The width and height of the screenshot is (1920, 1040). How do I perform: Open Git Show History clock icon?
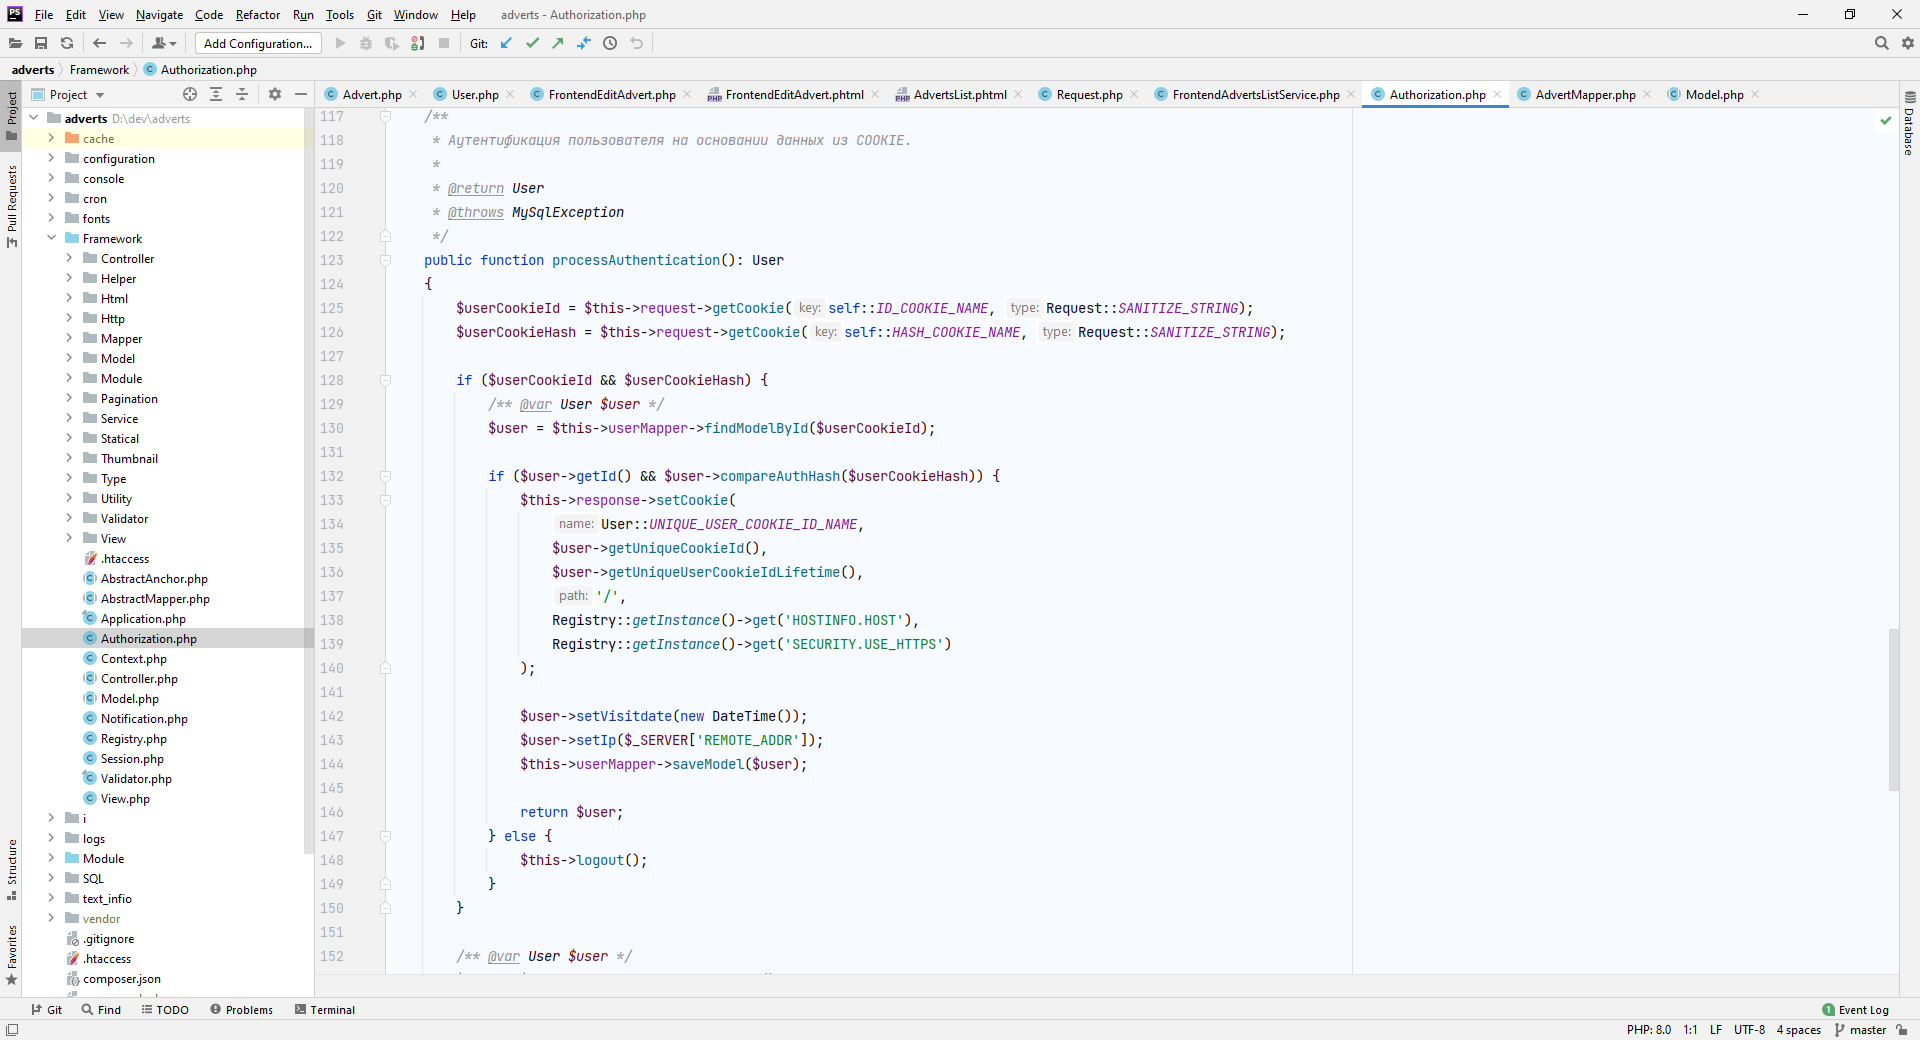pyautogui.click(x=610, y=43)
